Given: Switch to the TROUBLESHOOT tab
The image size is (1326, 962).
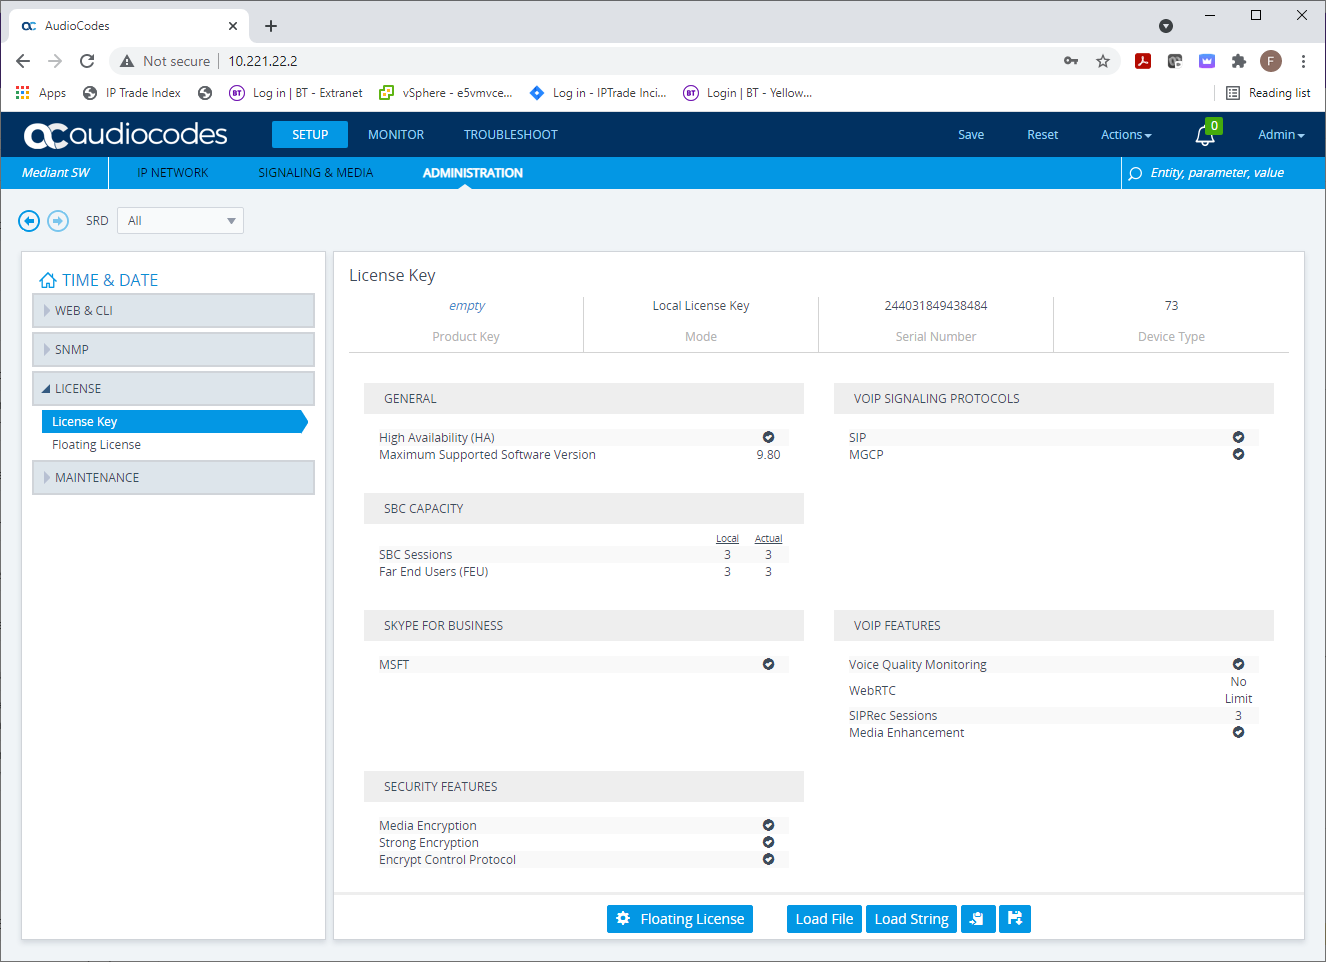Looking at the screenshot, I should click(510, 135).
